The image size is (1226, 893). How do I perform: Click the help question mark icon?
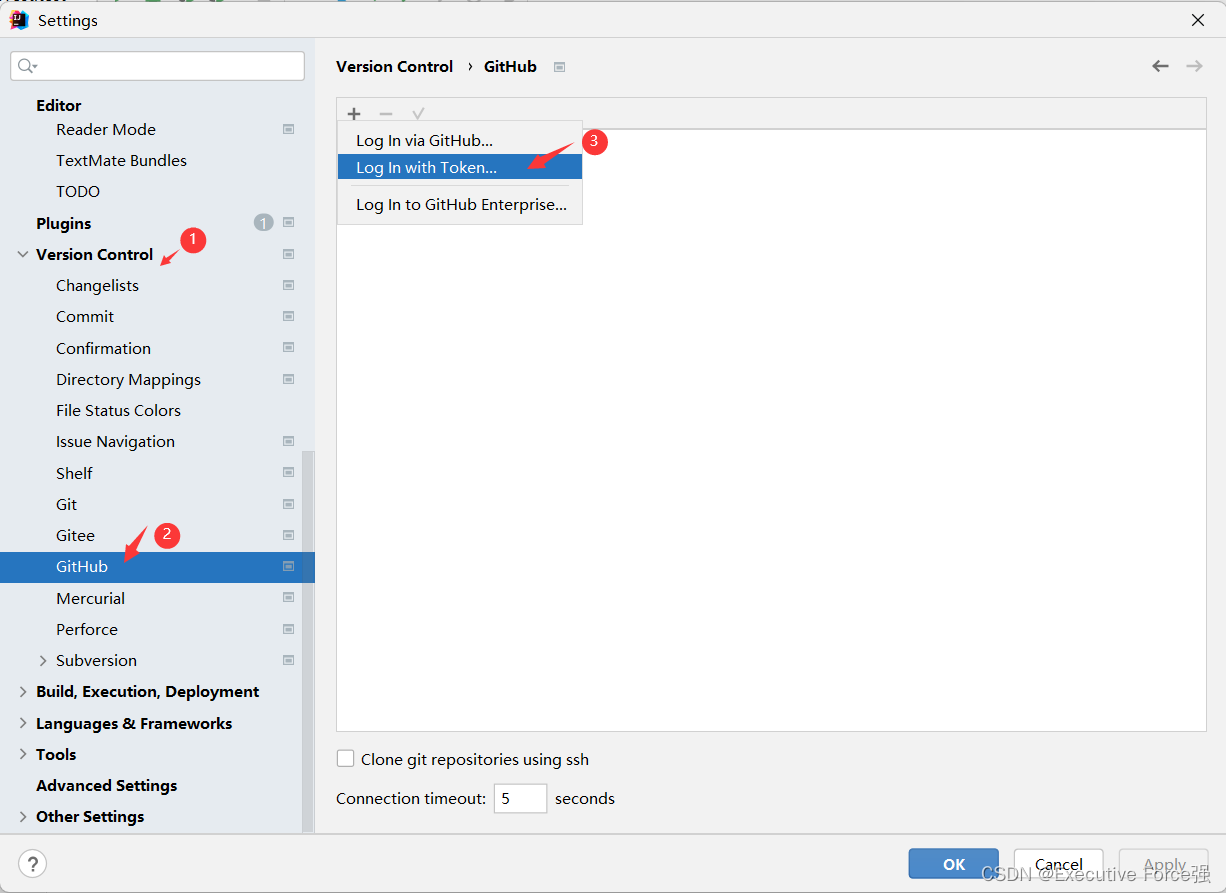[x=33, y=864]
